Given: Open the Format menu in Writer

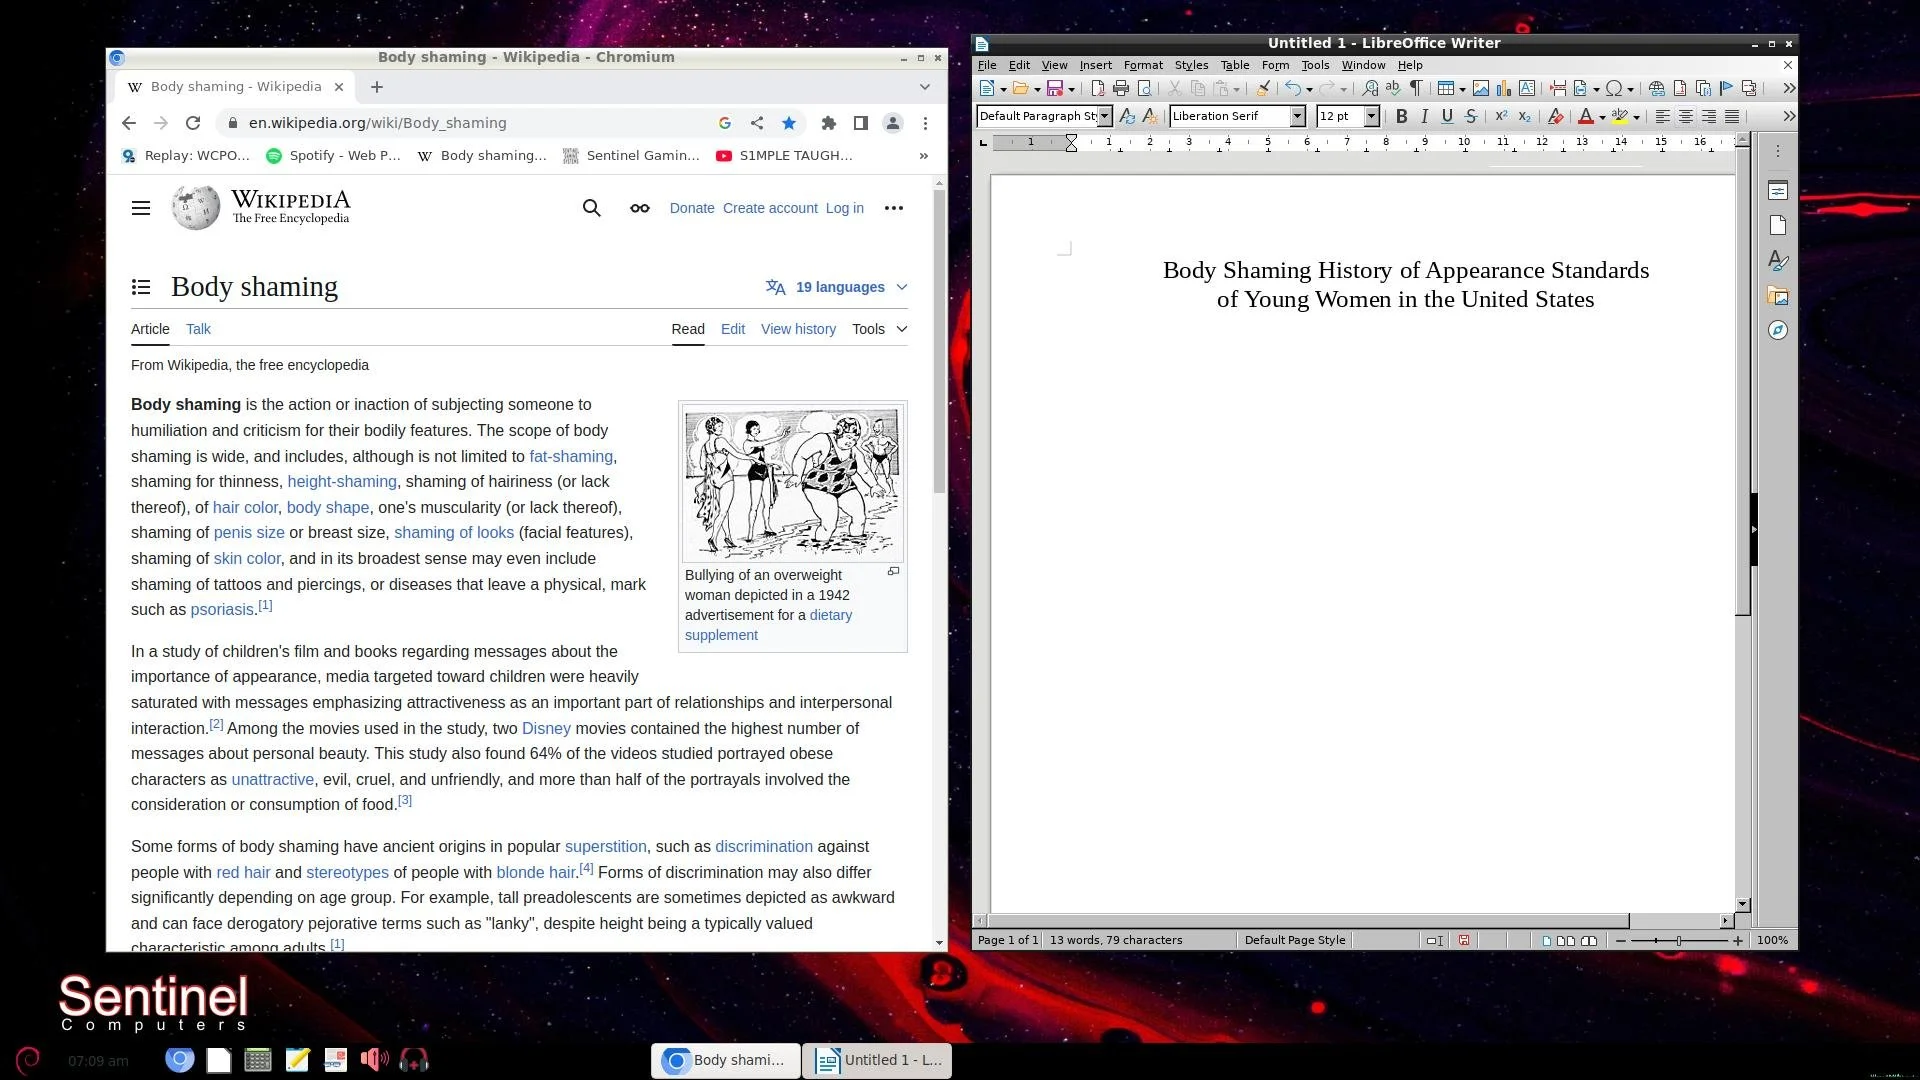Looking at the screenshot, I should pos(1142,65).
